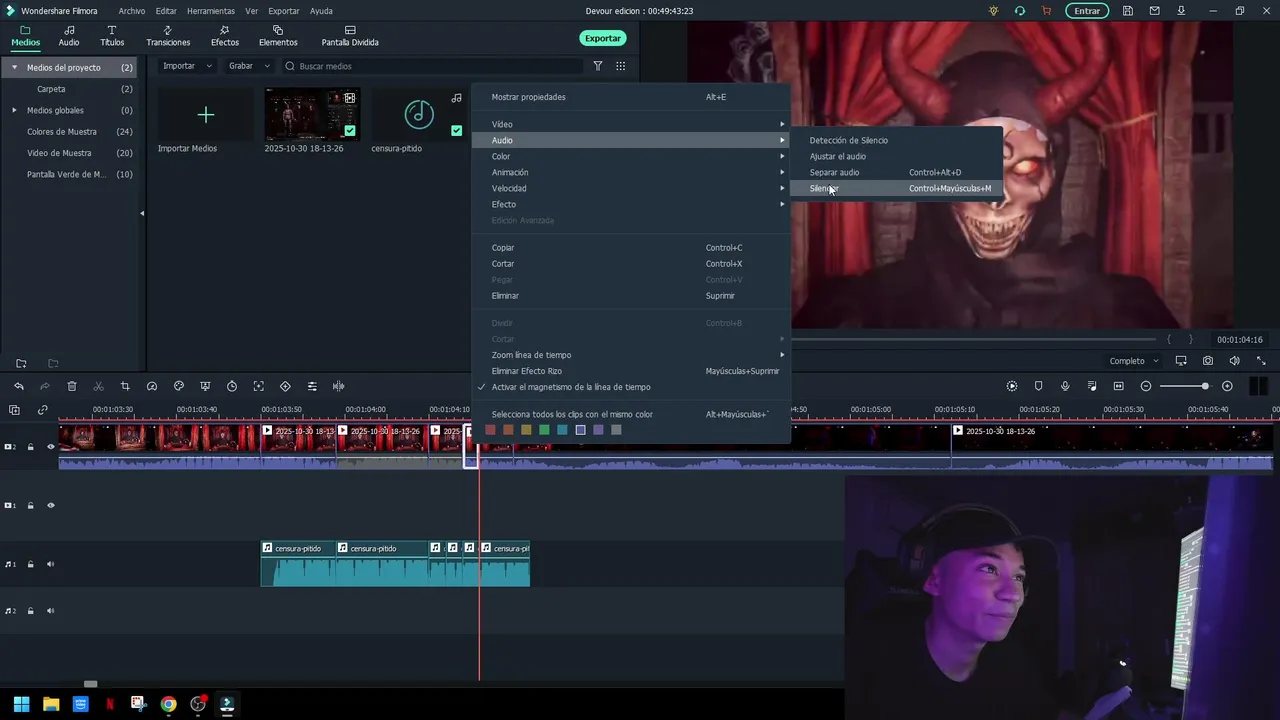The image size is (1280, 720).
Task: Open the shopping cart icon in title bar
Action: pos(1046,11)
